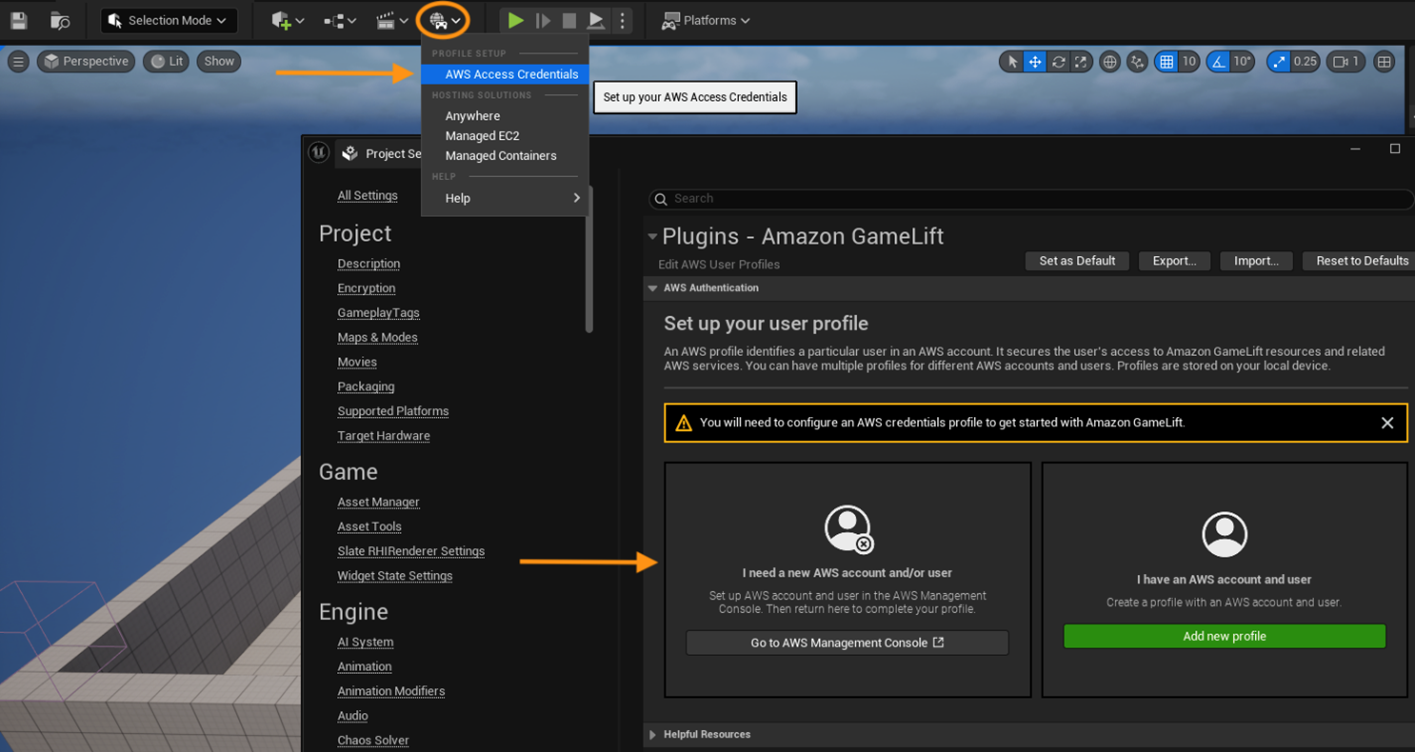Open the Cinematics clapperboard dropdown
The width and height of the screenshot is (1415, 752).
[x=392, y=20]
